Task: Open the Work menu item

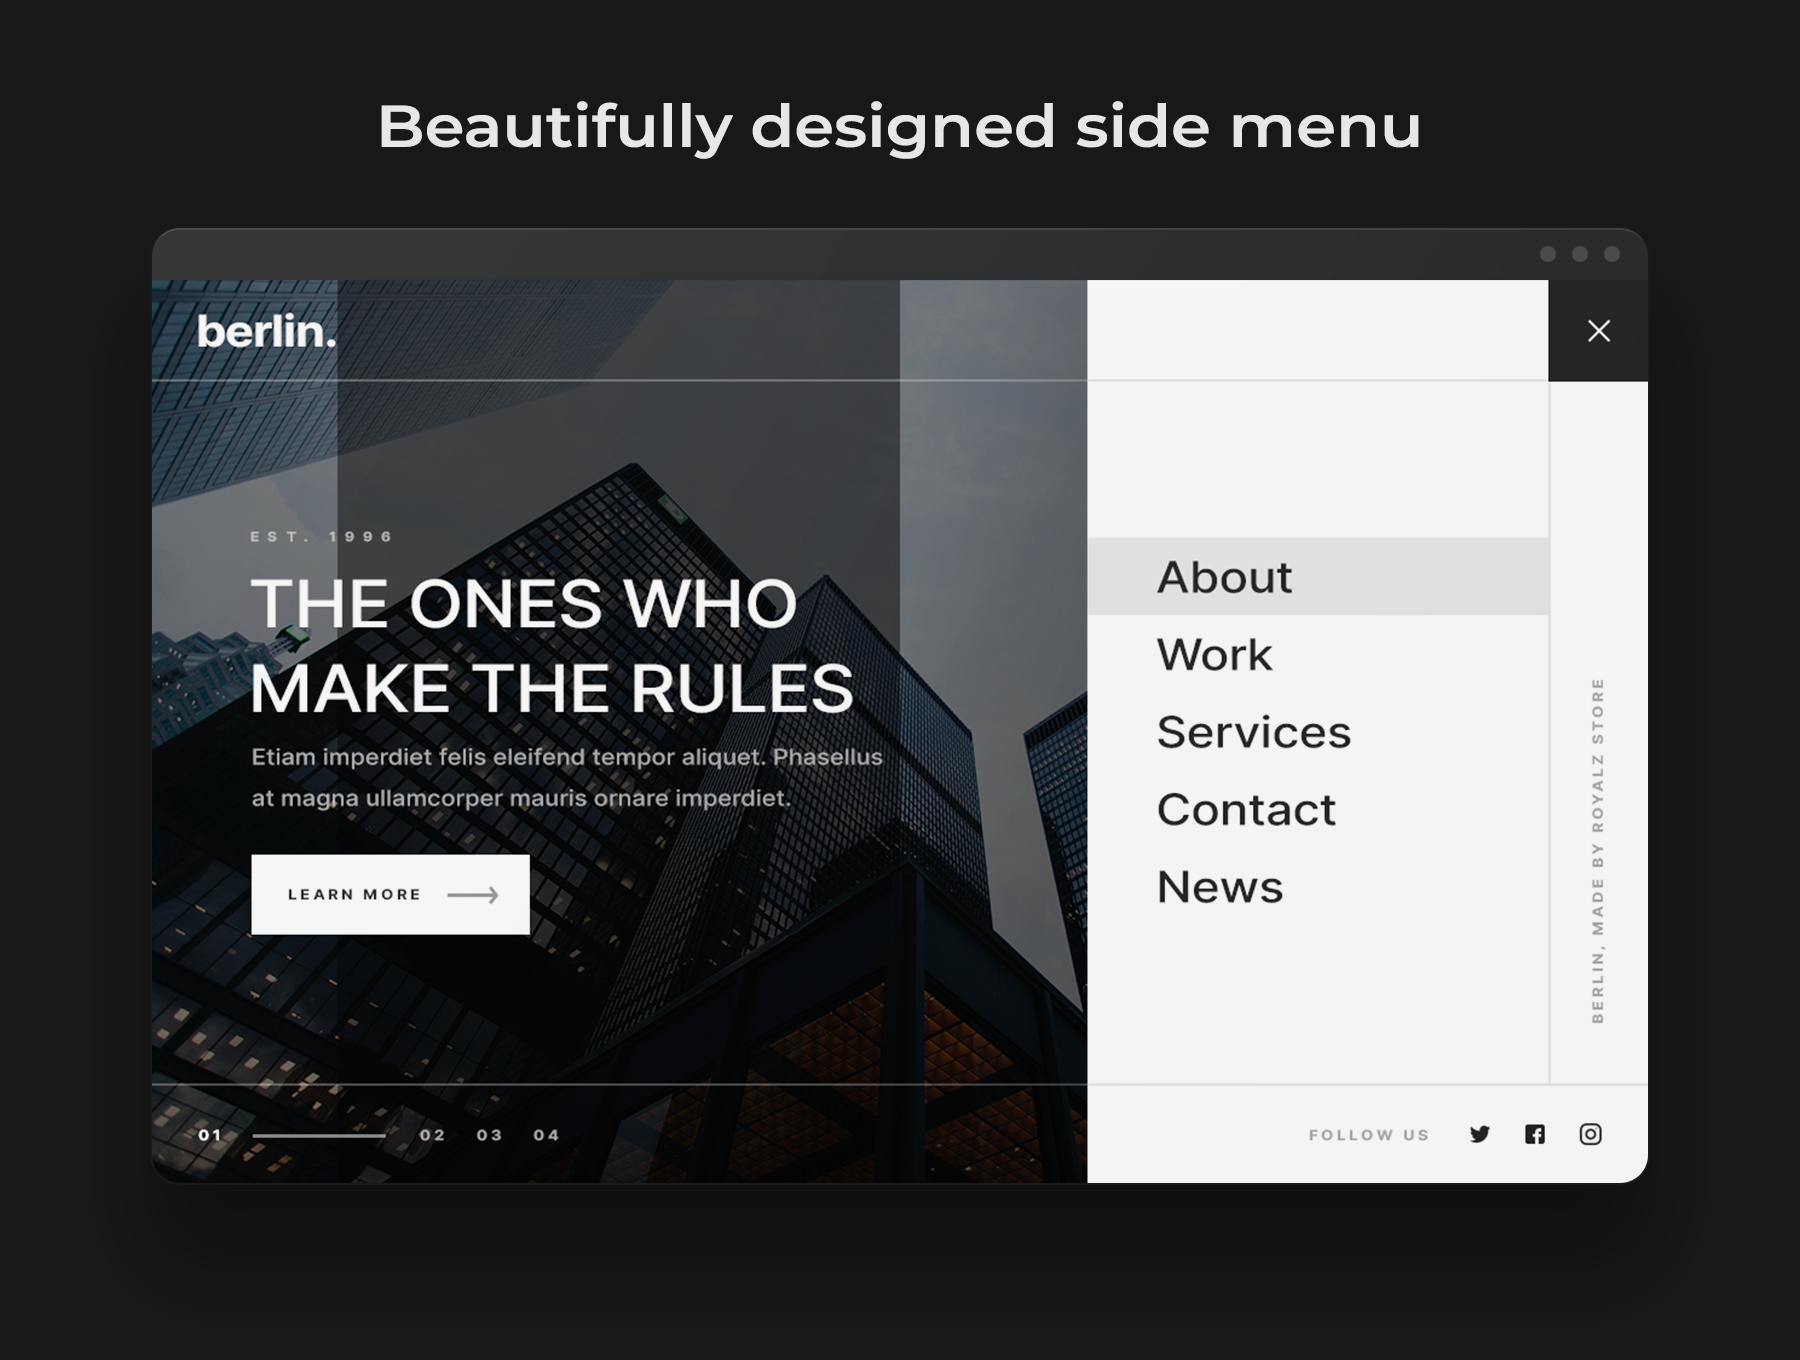Action: click(x=1214, y=655)
